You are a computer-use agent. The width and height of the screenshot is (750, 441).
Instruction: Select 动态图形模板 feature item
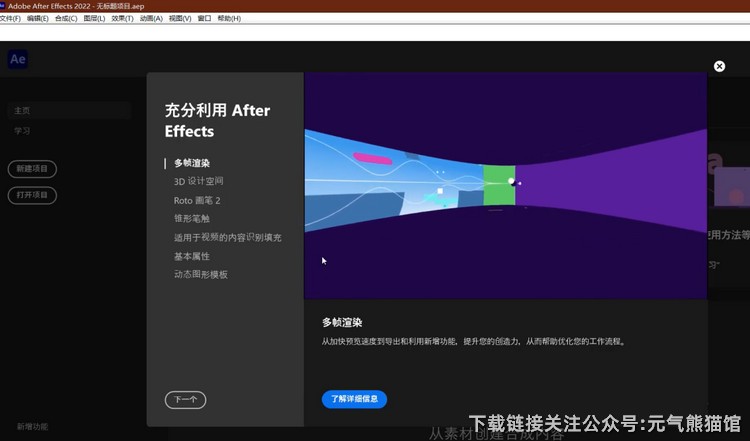pyautogui.click(x=201, y=274)
